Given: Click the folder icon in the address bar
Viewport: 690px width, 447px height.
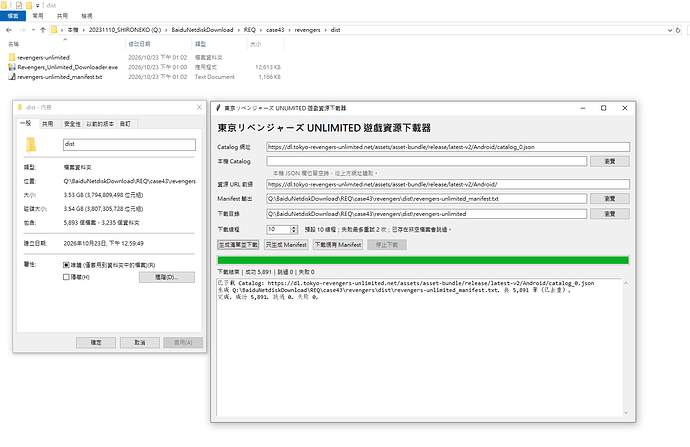Looking at the screenshot, I should point(54,30).
